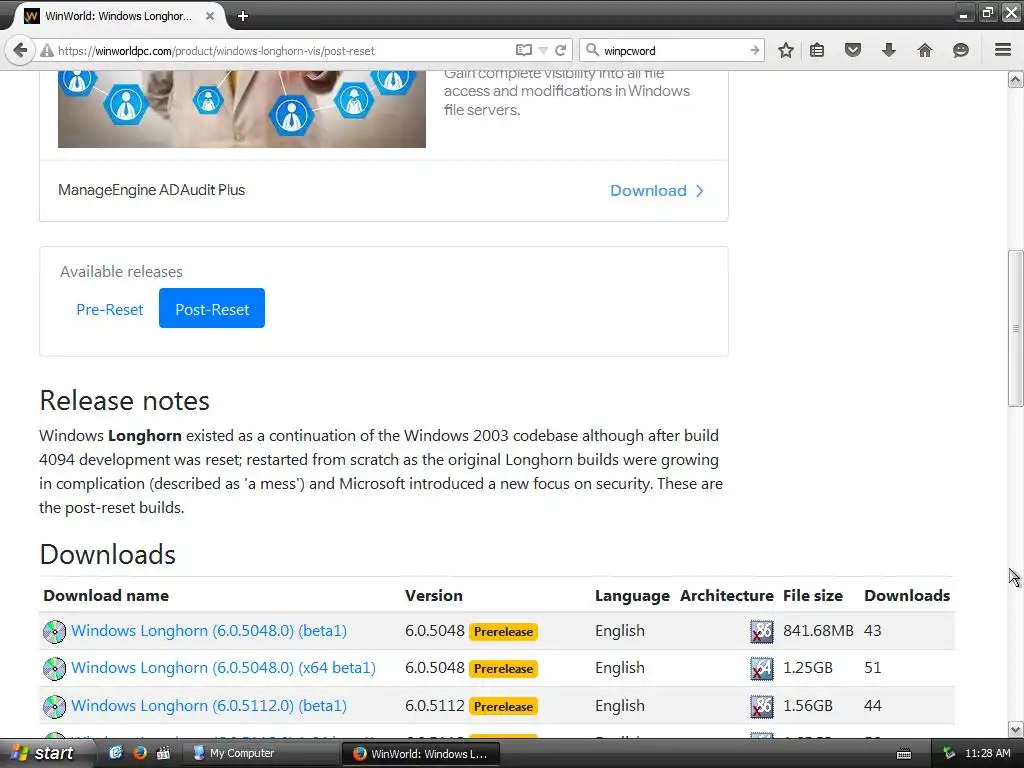Screen dimensions: 1024x768
Task: Click Prerelease badge in the 1.25GB row
Action: pos(504,669)
